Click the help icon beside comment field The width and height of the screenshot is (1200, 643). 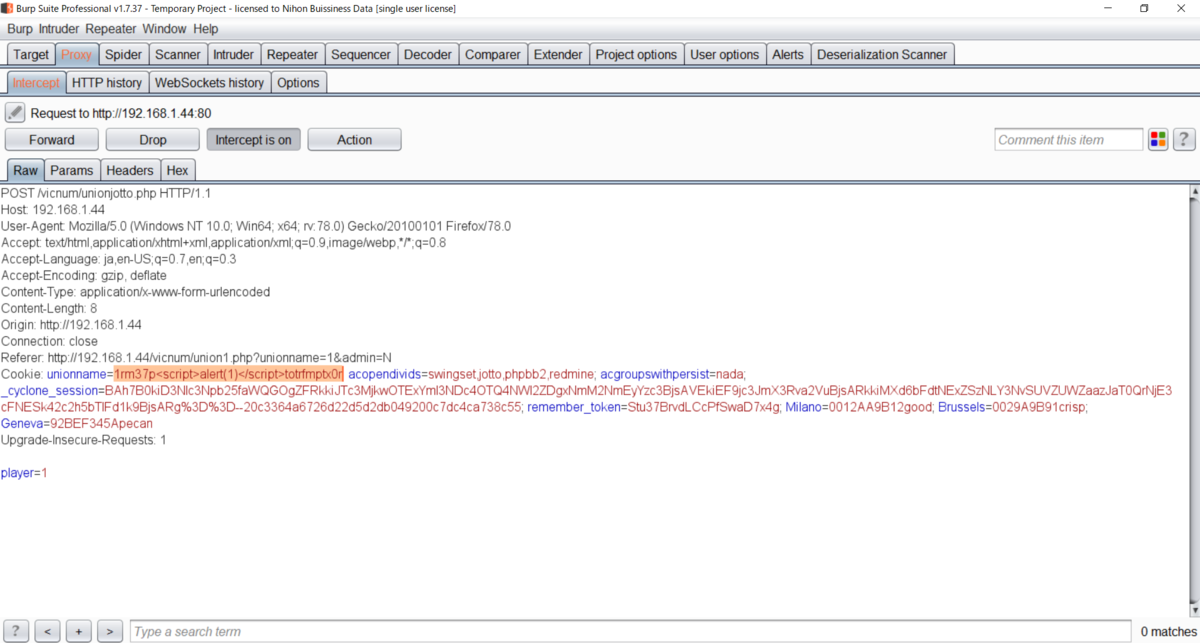[1184, 140]
